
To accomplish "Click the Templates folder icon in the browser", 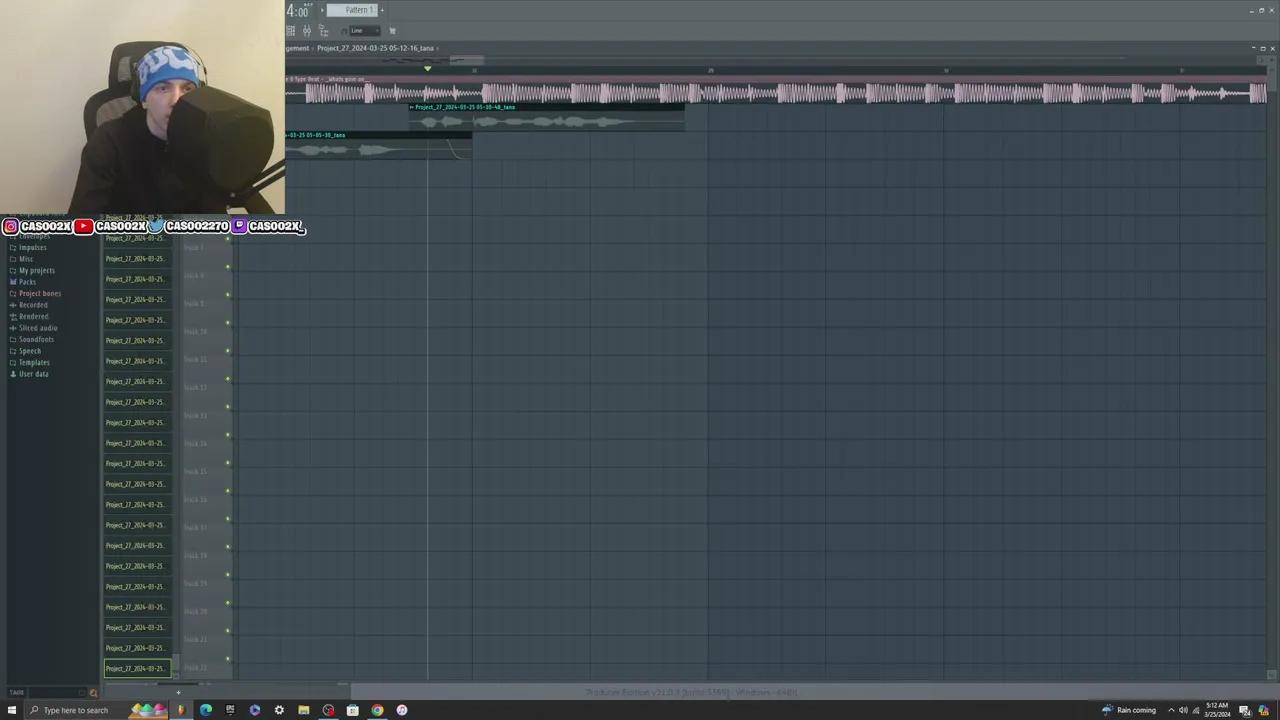I will pos(13,362).
